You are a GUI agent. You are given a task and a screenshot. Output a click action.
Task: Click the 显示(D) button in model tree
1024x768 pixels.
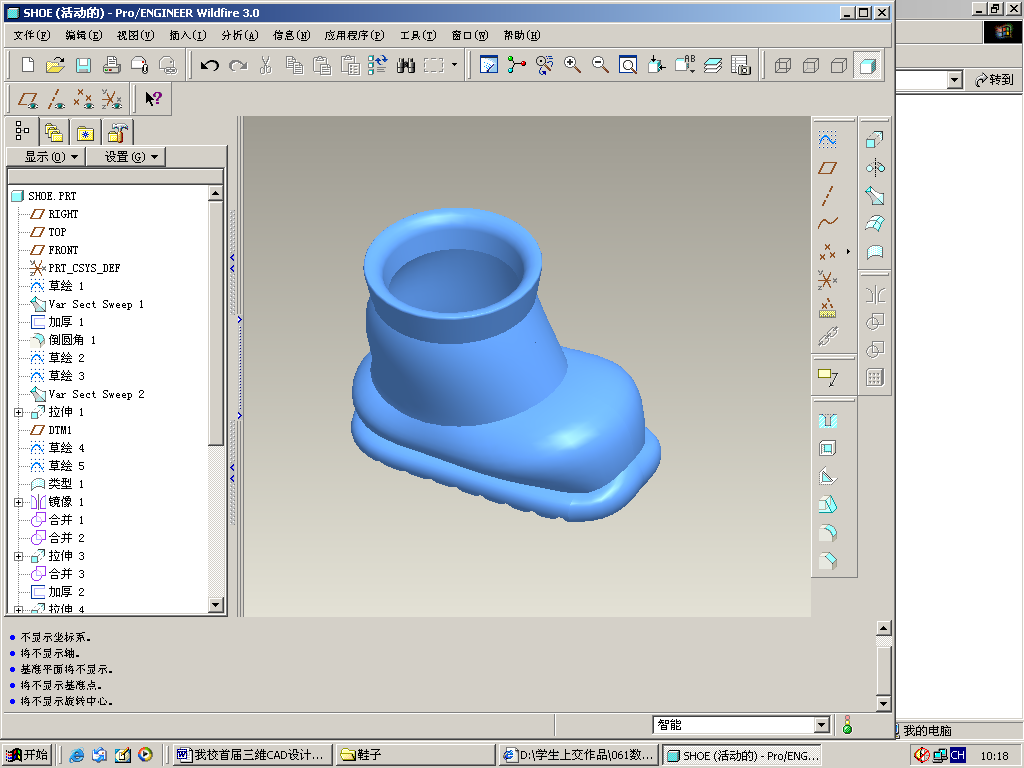(45, 157)
